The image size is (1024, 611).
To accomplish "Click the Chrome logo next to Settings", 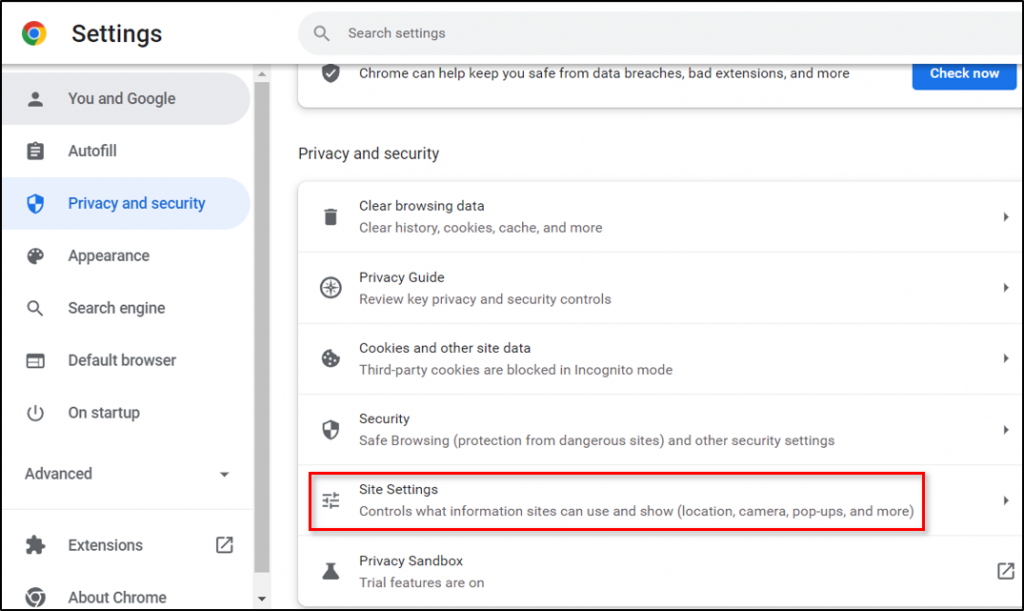I will (x=34, y=32).
